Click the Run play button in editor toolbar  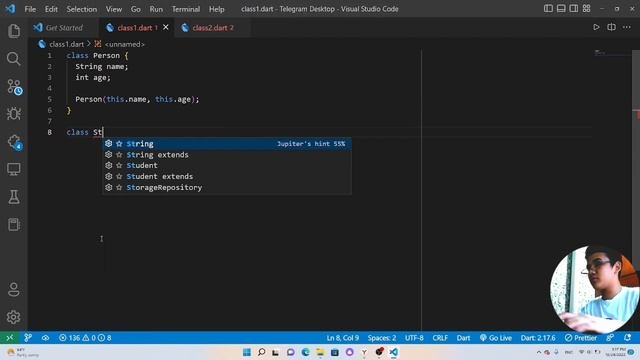click(596, 27)
